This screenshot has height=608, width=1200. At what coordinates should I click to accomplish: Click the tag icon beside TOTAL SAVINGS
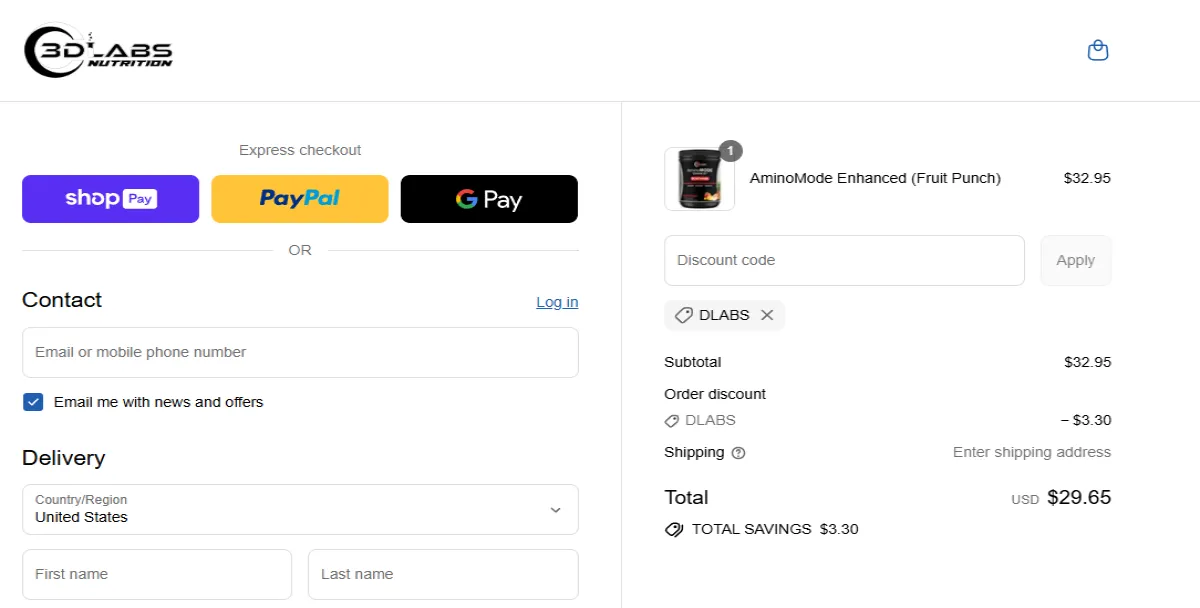pyautogui.click(x=674, y=529)
